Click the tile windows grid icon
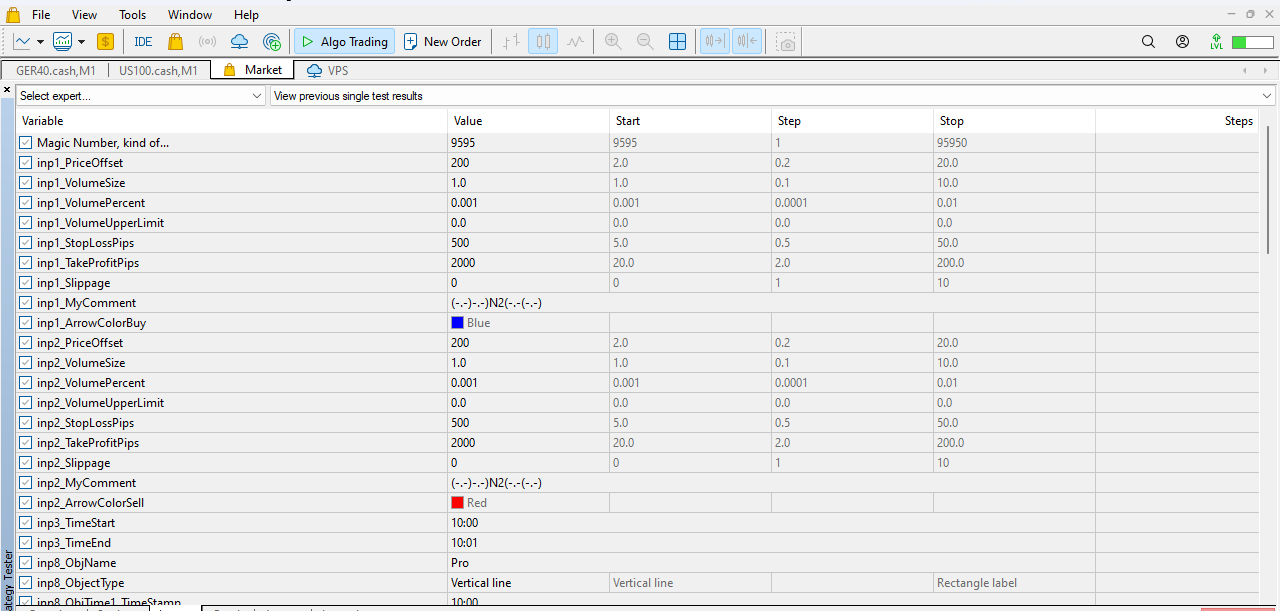Screen dimensions: 1280x611 [678, 41]
